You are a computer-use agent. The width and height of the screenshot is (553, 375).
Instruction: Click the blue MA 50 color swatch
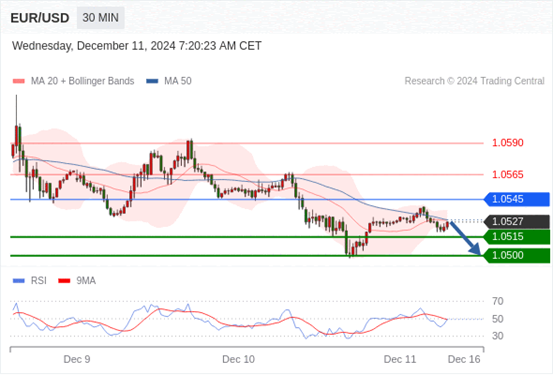pyautogui.click(x=152, y=81)
